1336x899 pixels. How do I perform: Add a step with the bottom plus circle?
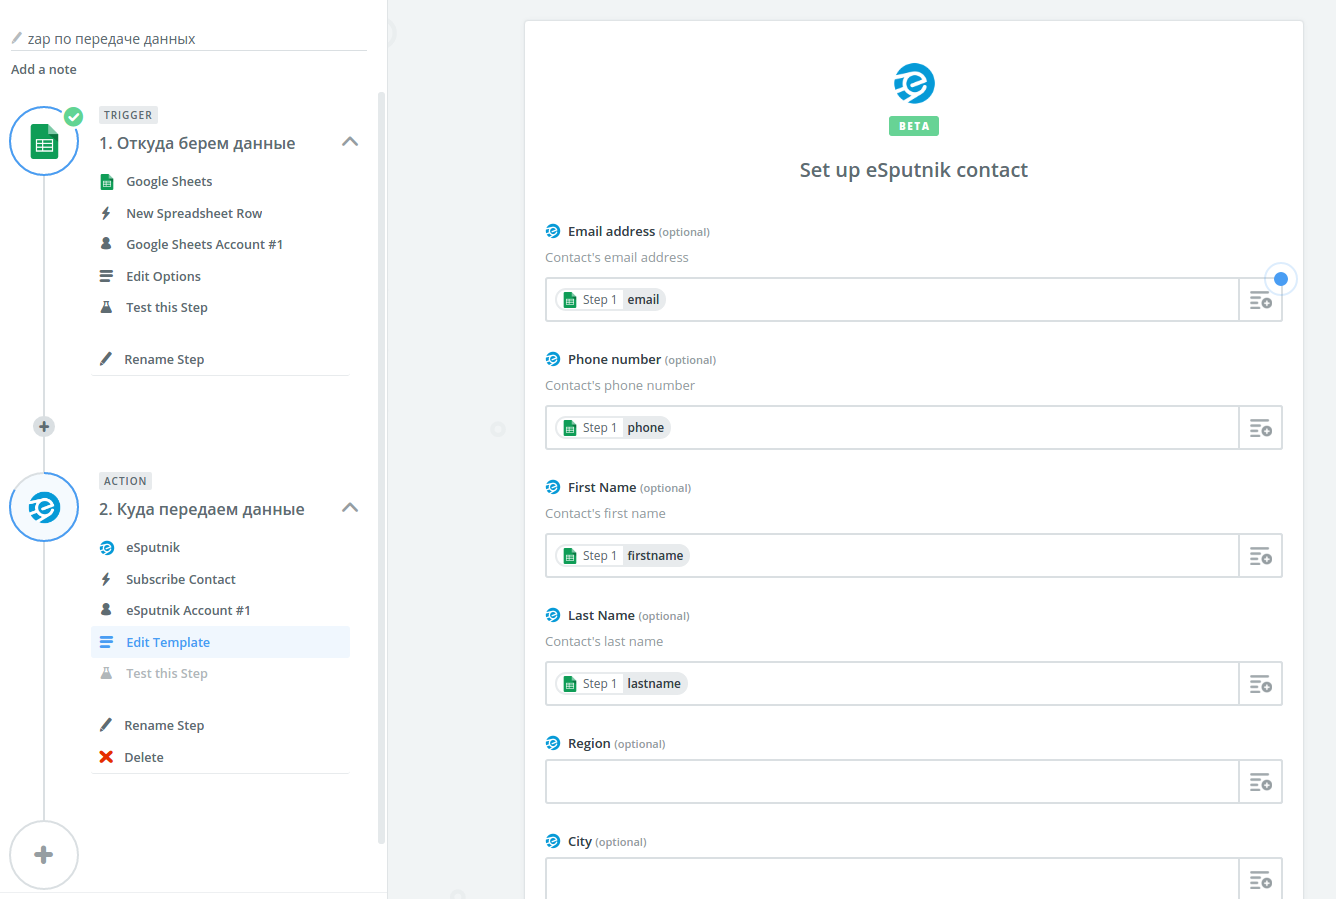click(x=44, y=855)
